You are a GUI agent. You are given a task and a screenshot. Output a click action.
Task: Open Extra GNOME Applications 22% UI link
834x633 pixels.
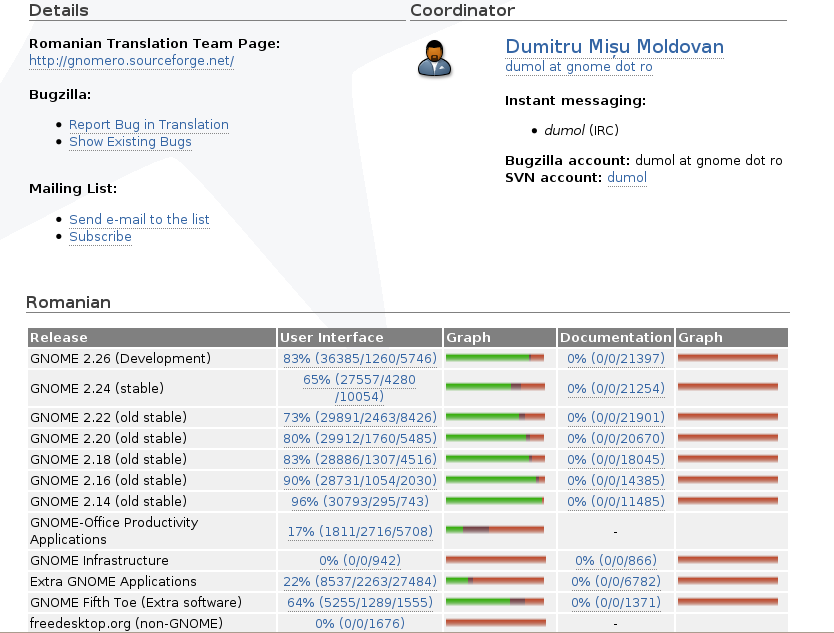coord(360,581)
